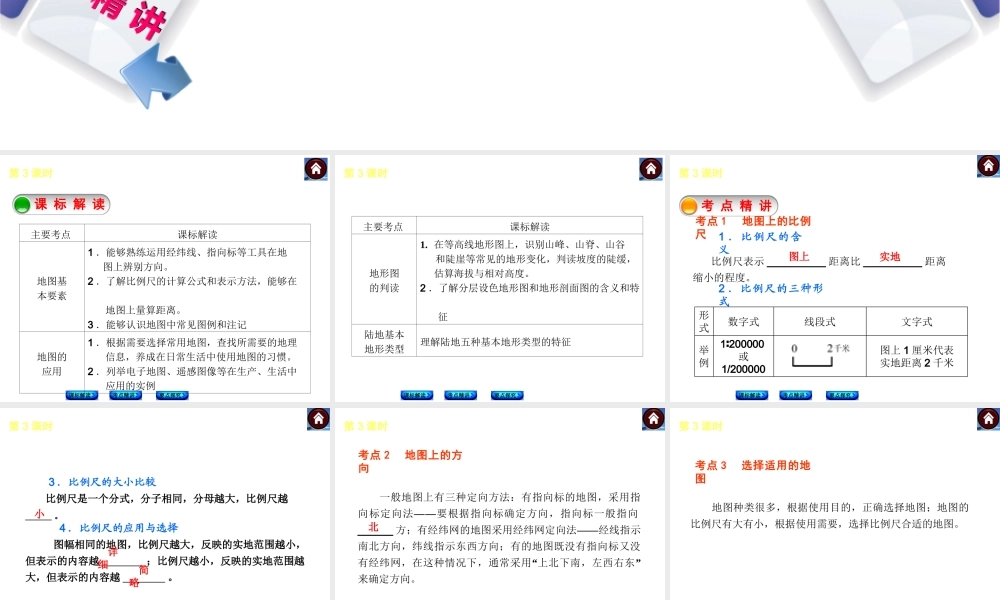The height and width of the screenshot is (600, 1000).
Task: Open the slide thumbnail with the 地图基本要素 table
Action: pos(165,278)
